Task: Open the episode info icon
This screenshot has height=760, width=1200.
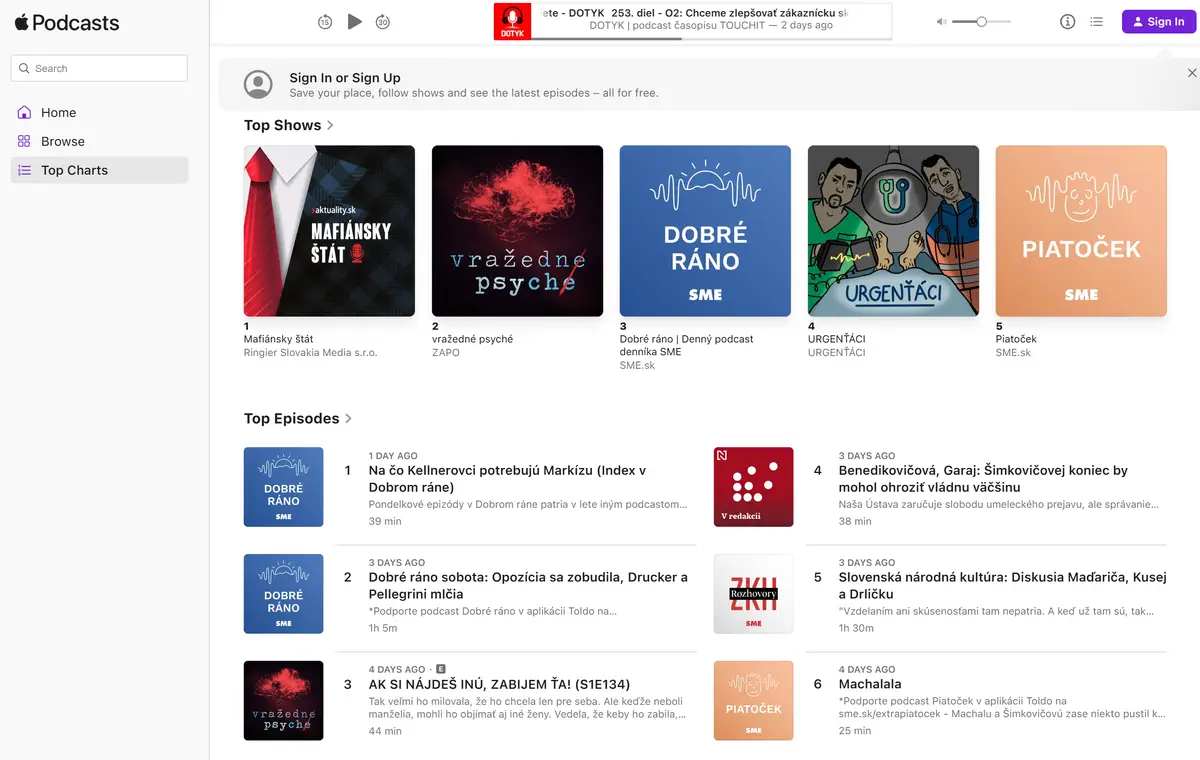Action: pos(1068,22)
